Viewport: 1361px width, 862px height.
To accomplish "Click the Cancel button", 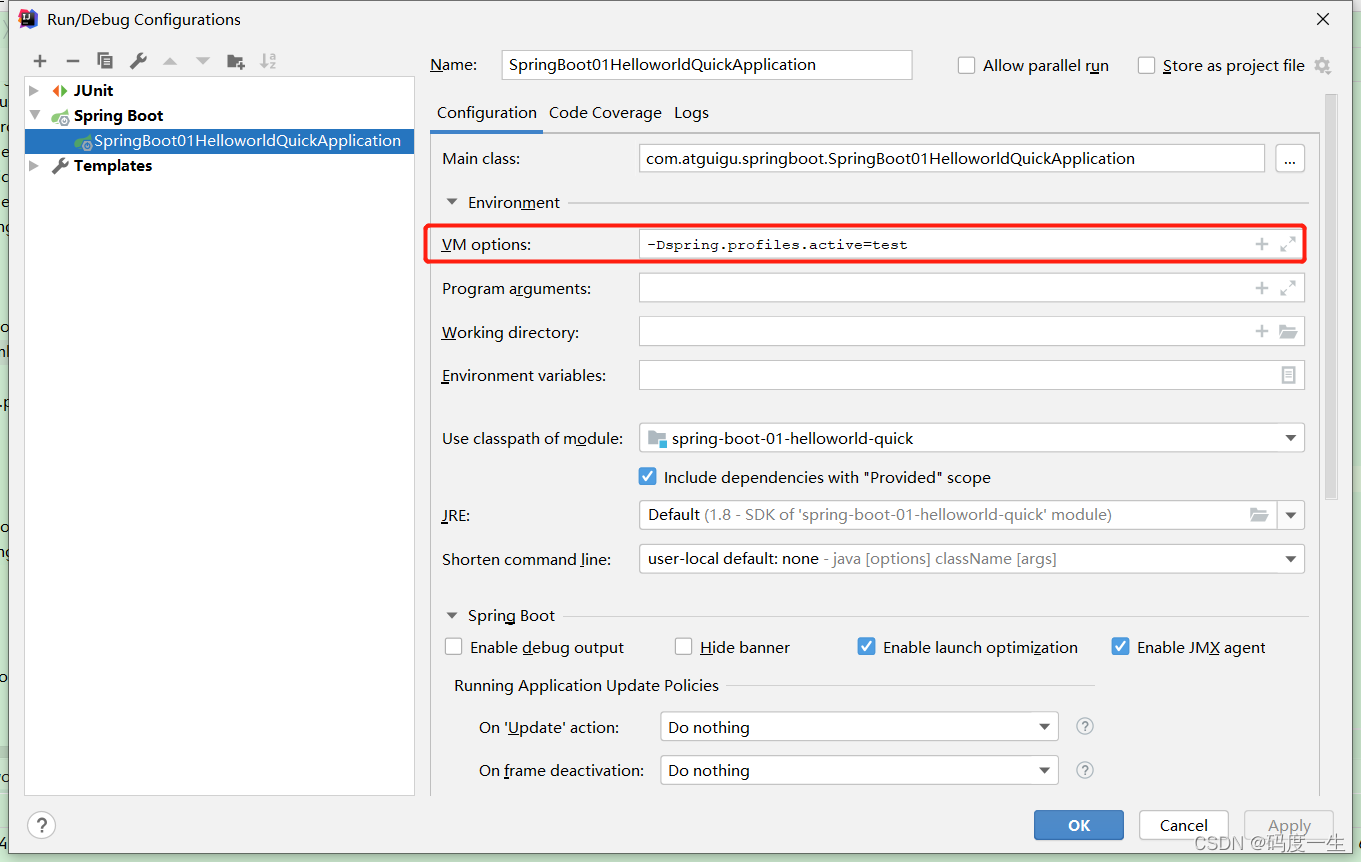I will coord(1184,825).
